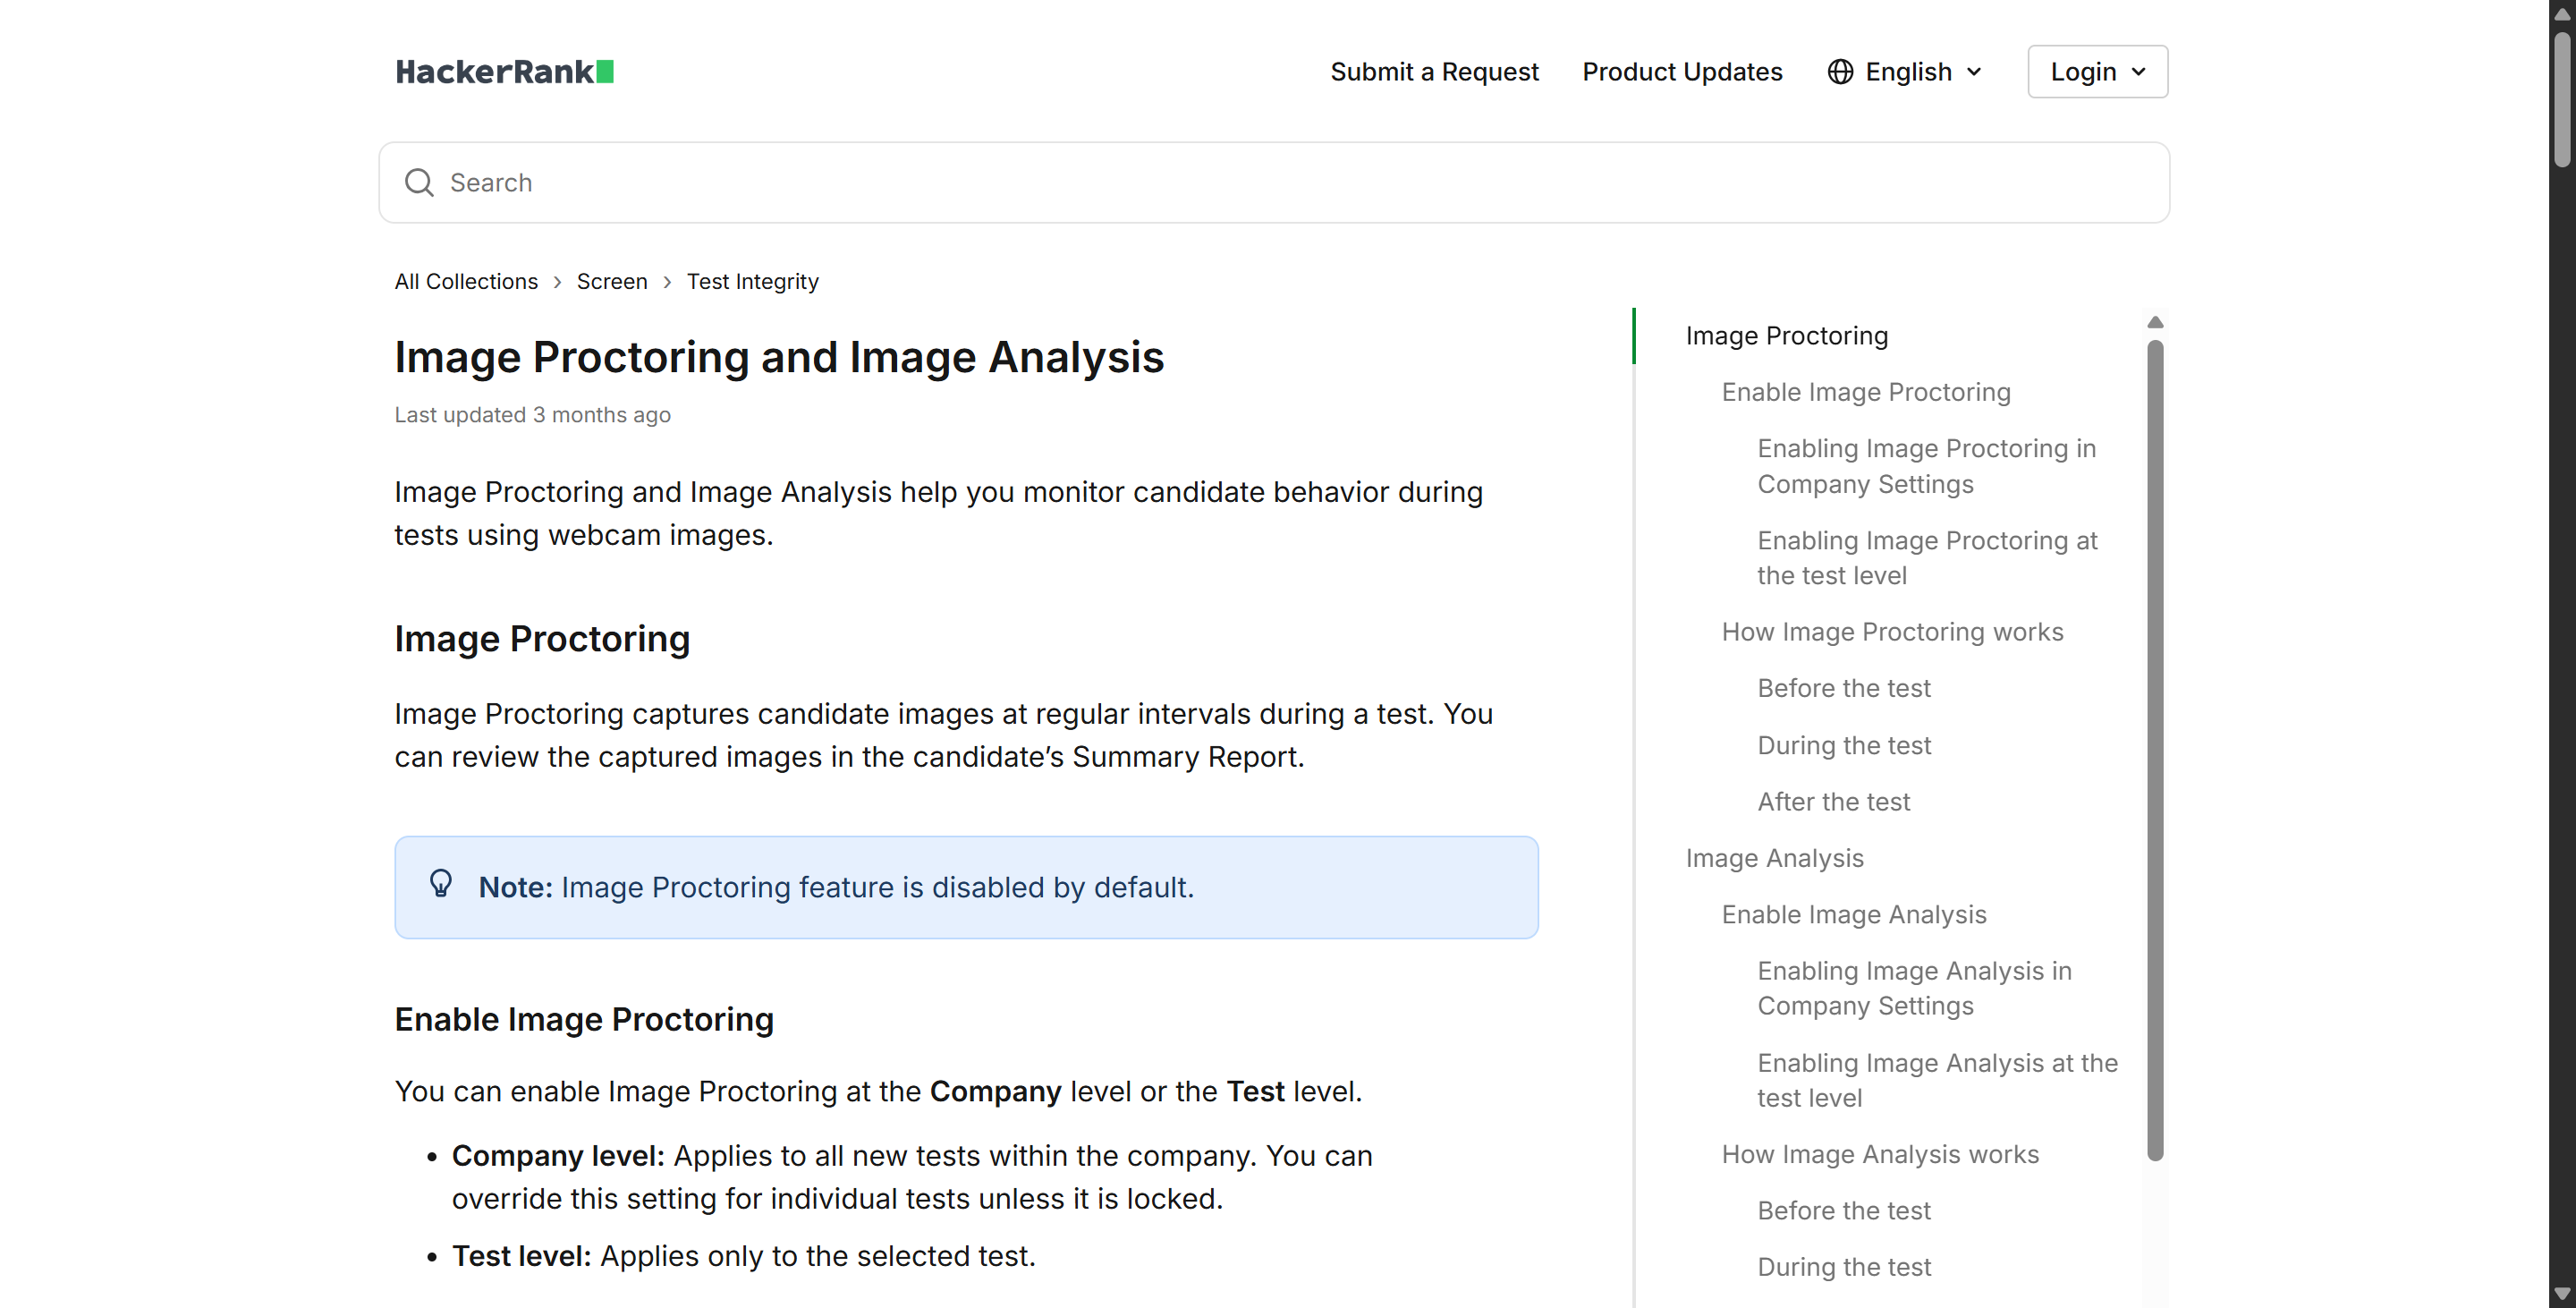
Task: Select Enabling Image Analysis at the test level
Action: 1938,1080
